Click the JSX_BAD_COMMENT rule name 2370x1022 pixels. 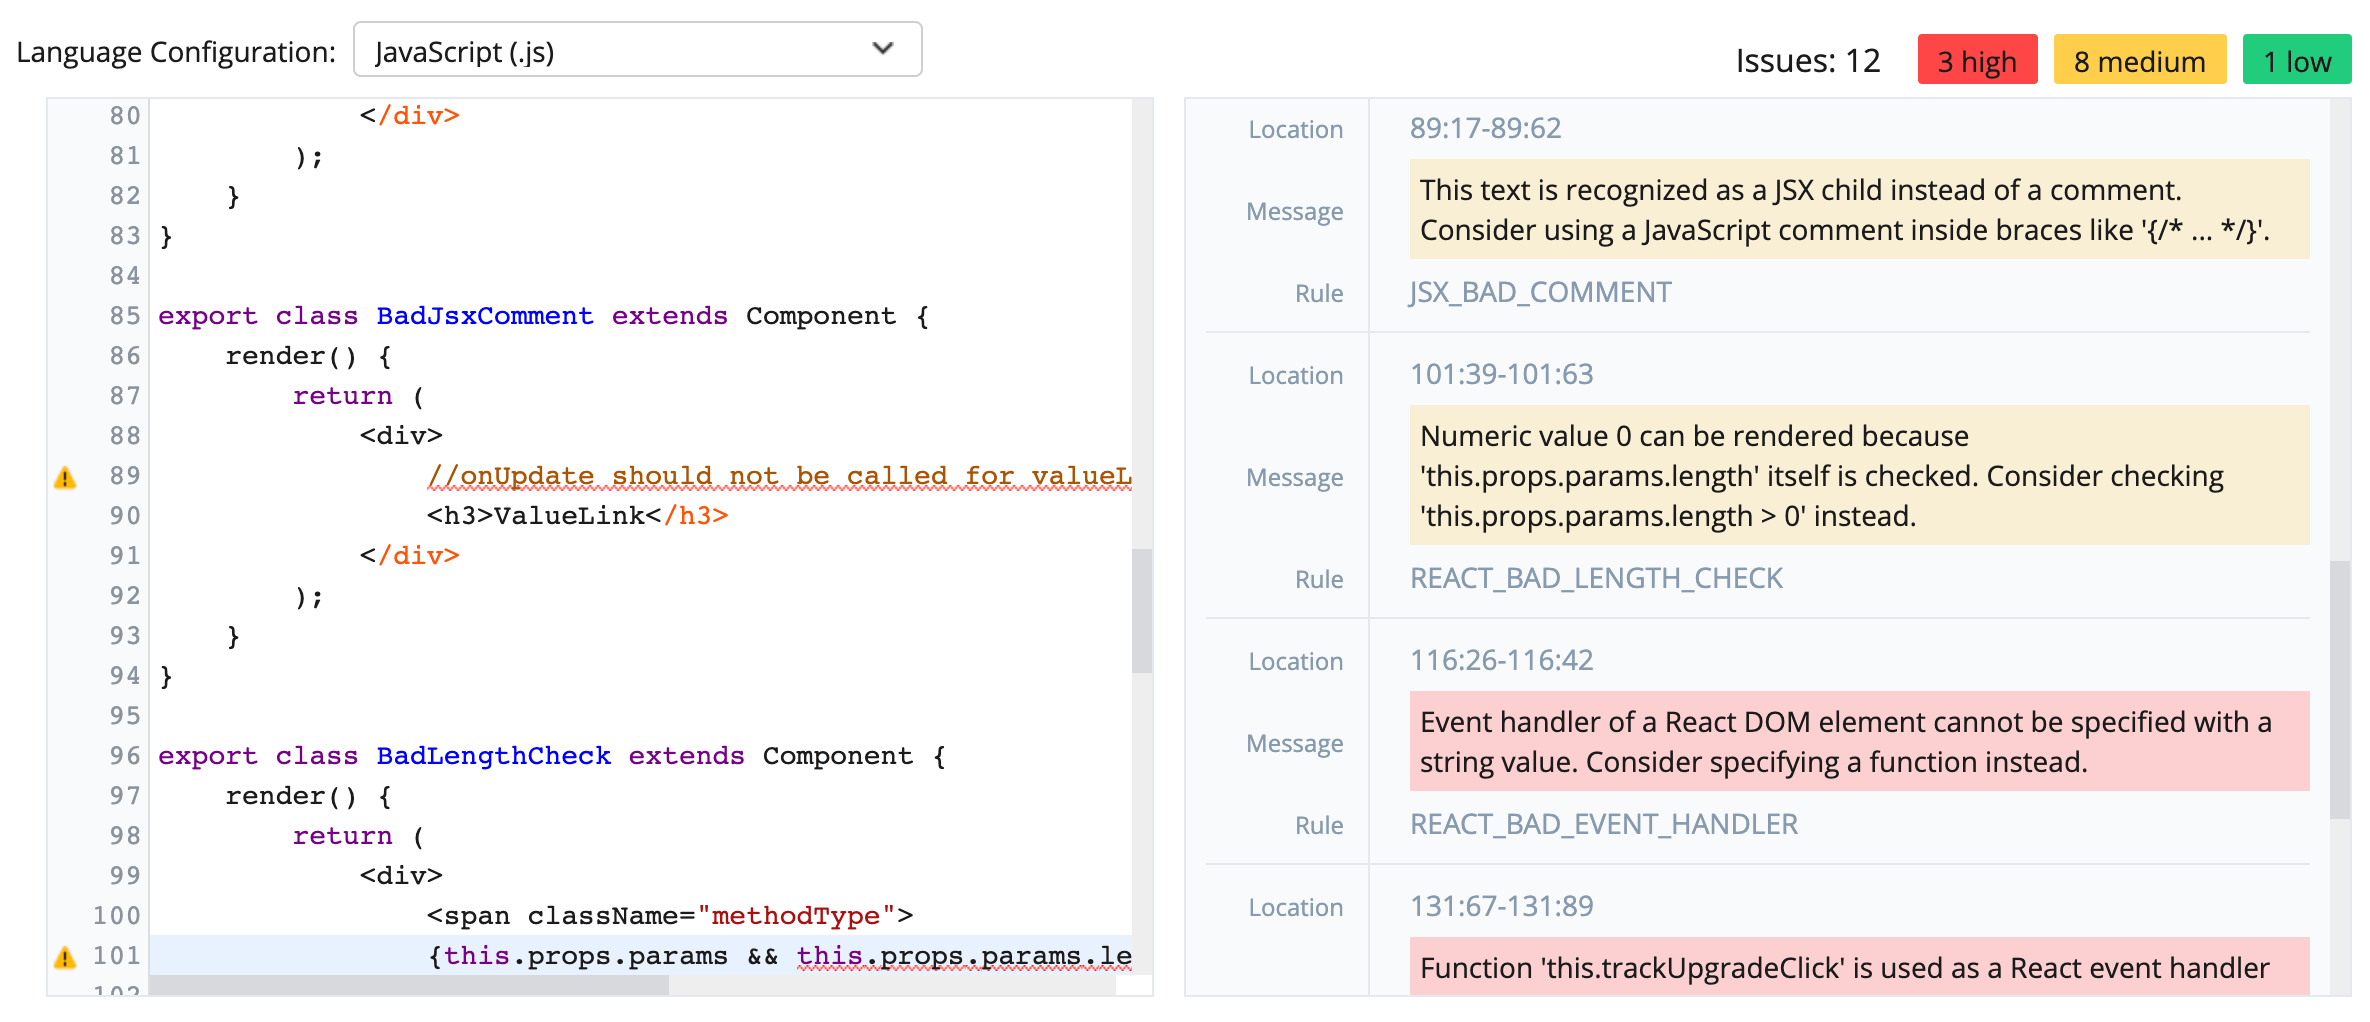1540,292
